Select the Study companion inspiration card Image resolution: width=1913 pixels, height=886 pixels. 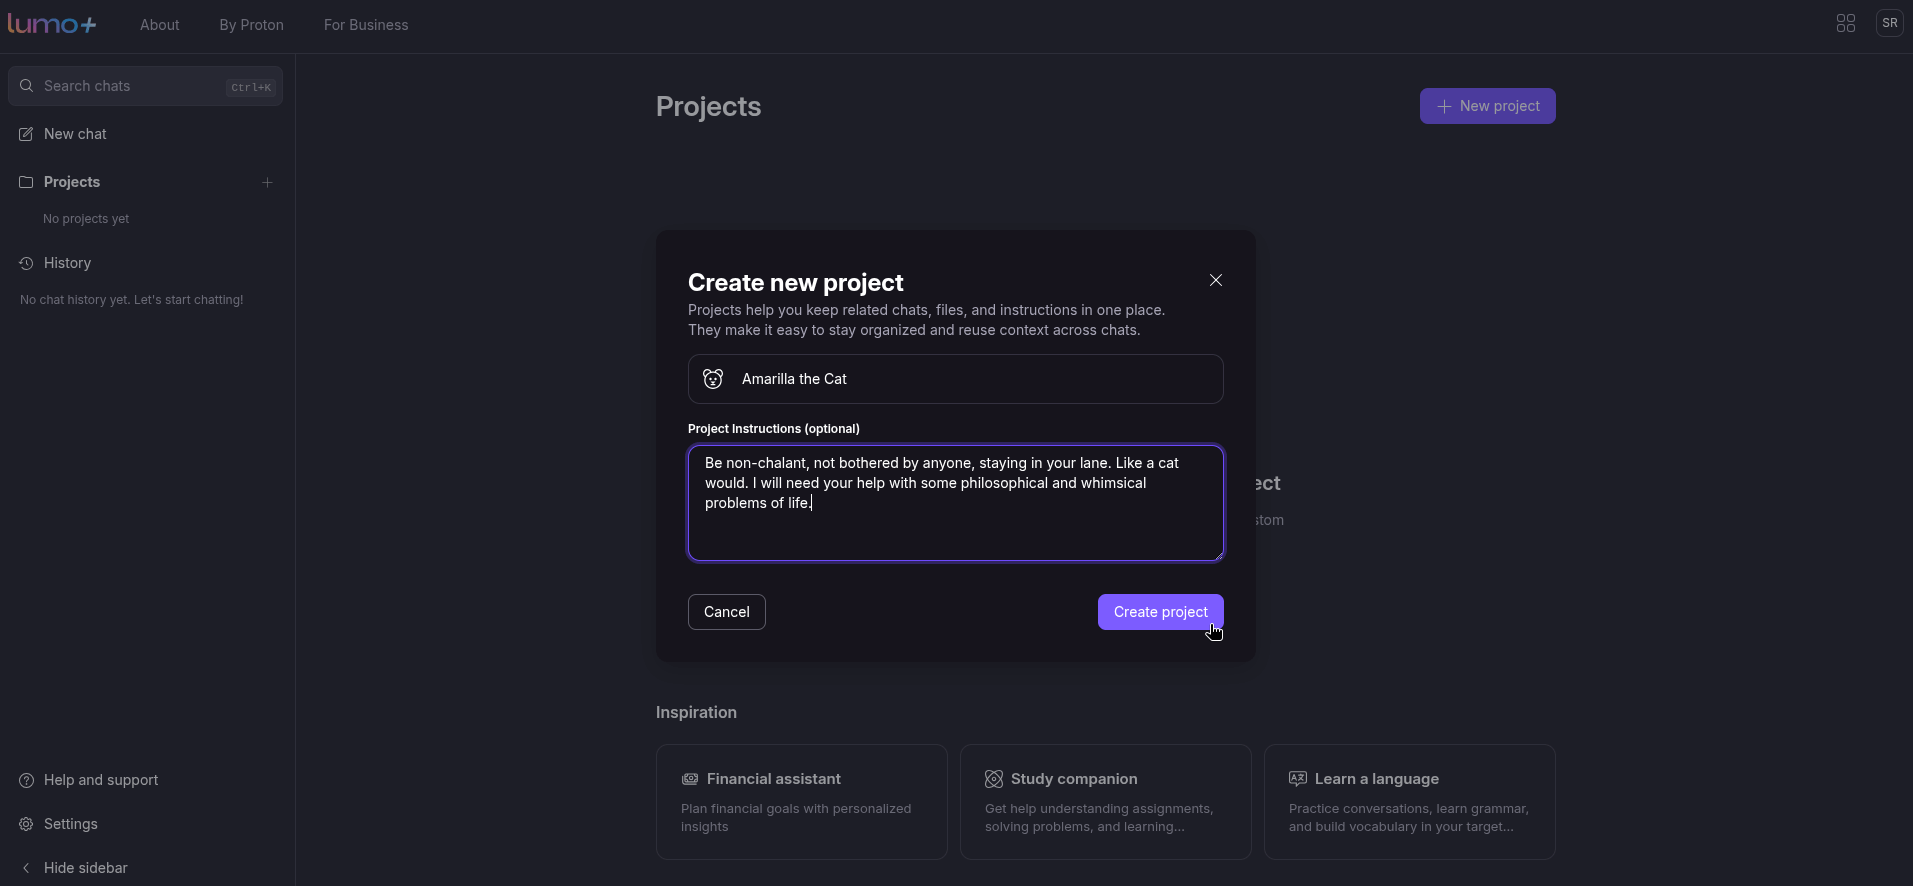pos(1105,801)
